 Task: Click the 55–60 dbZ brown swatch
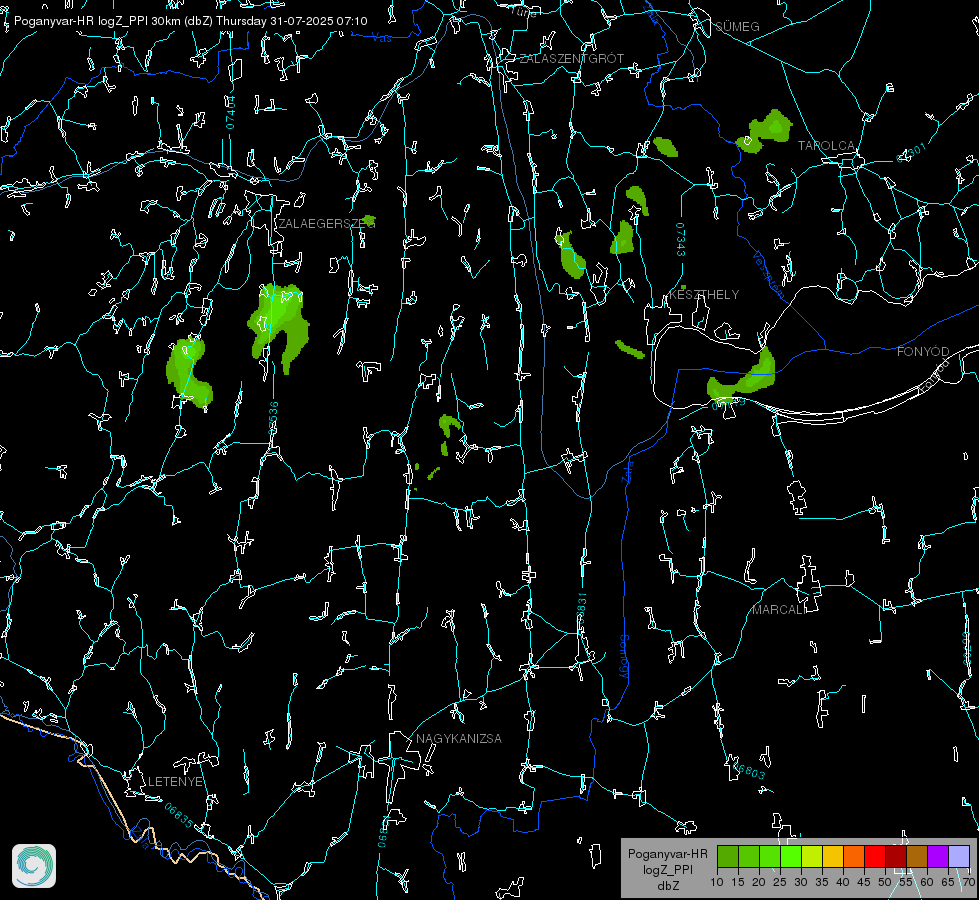917,857
